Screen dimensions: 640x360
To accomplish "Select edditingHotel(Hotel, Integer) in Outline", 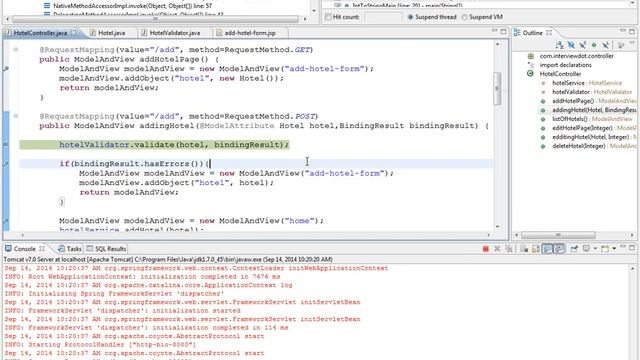I will point(594,137).
